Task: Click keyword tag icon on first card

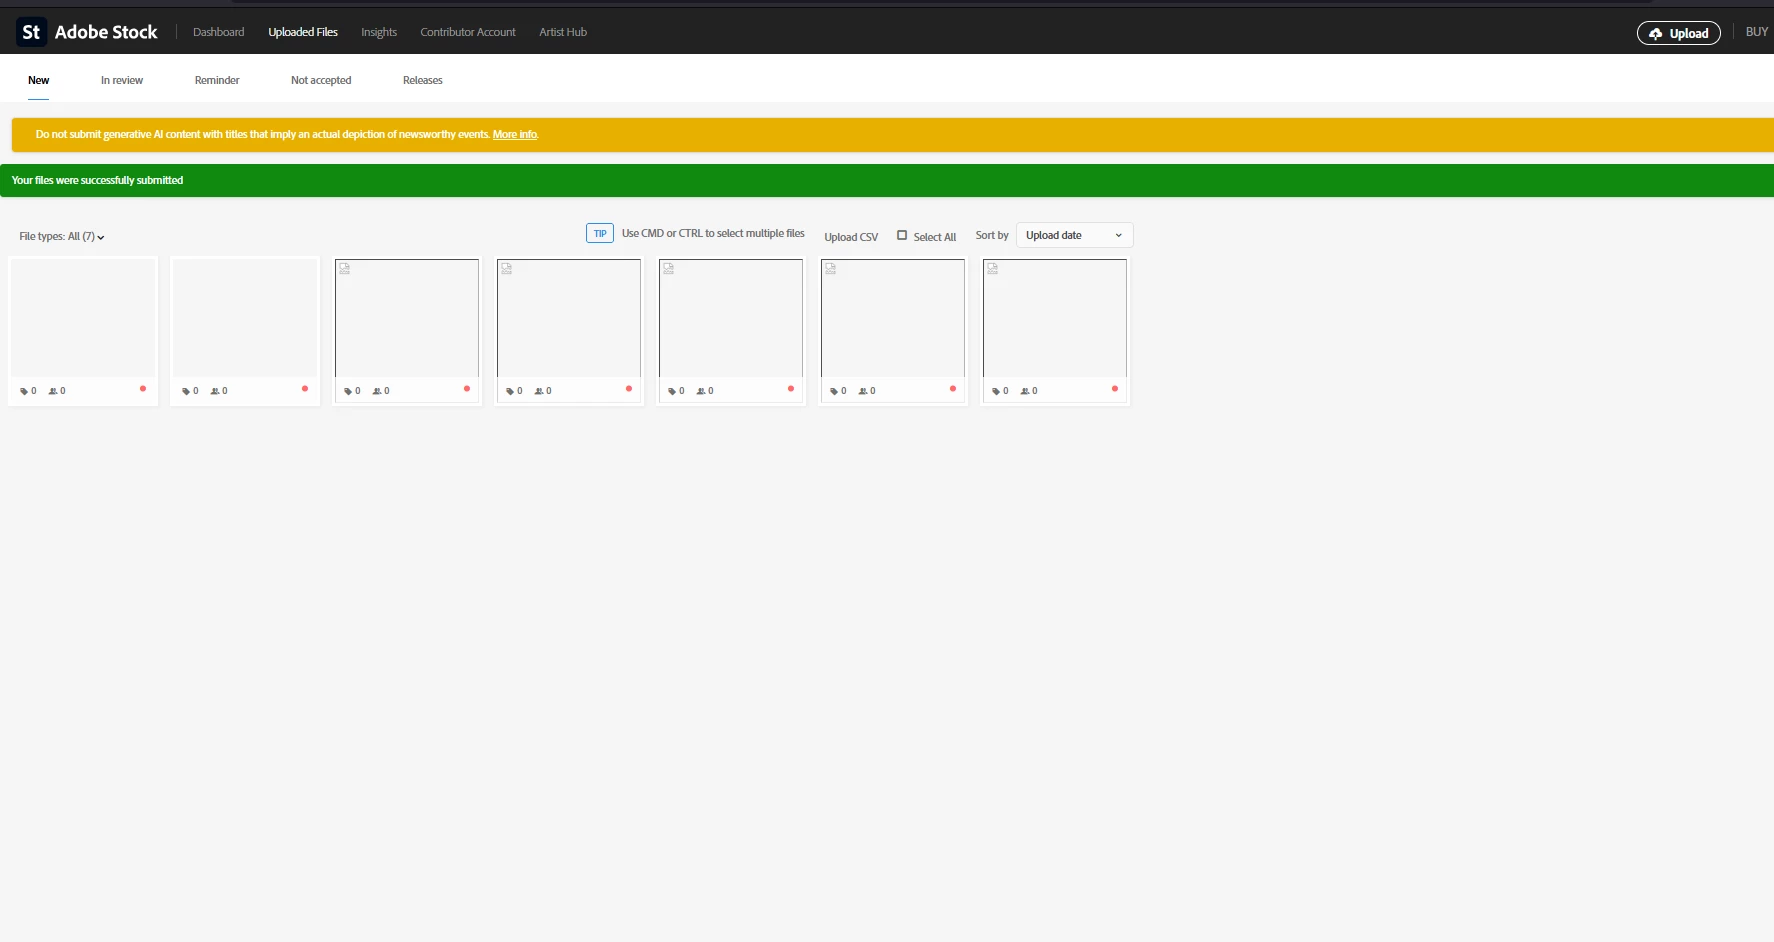Action: tap(24, 391)
